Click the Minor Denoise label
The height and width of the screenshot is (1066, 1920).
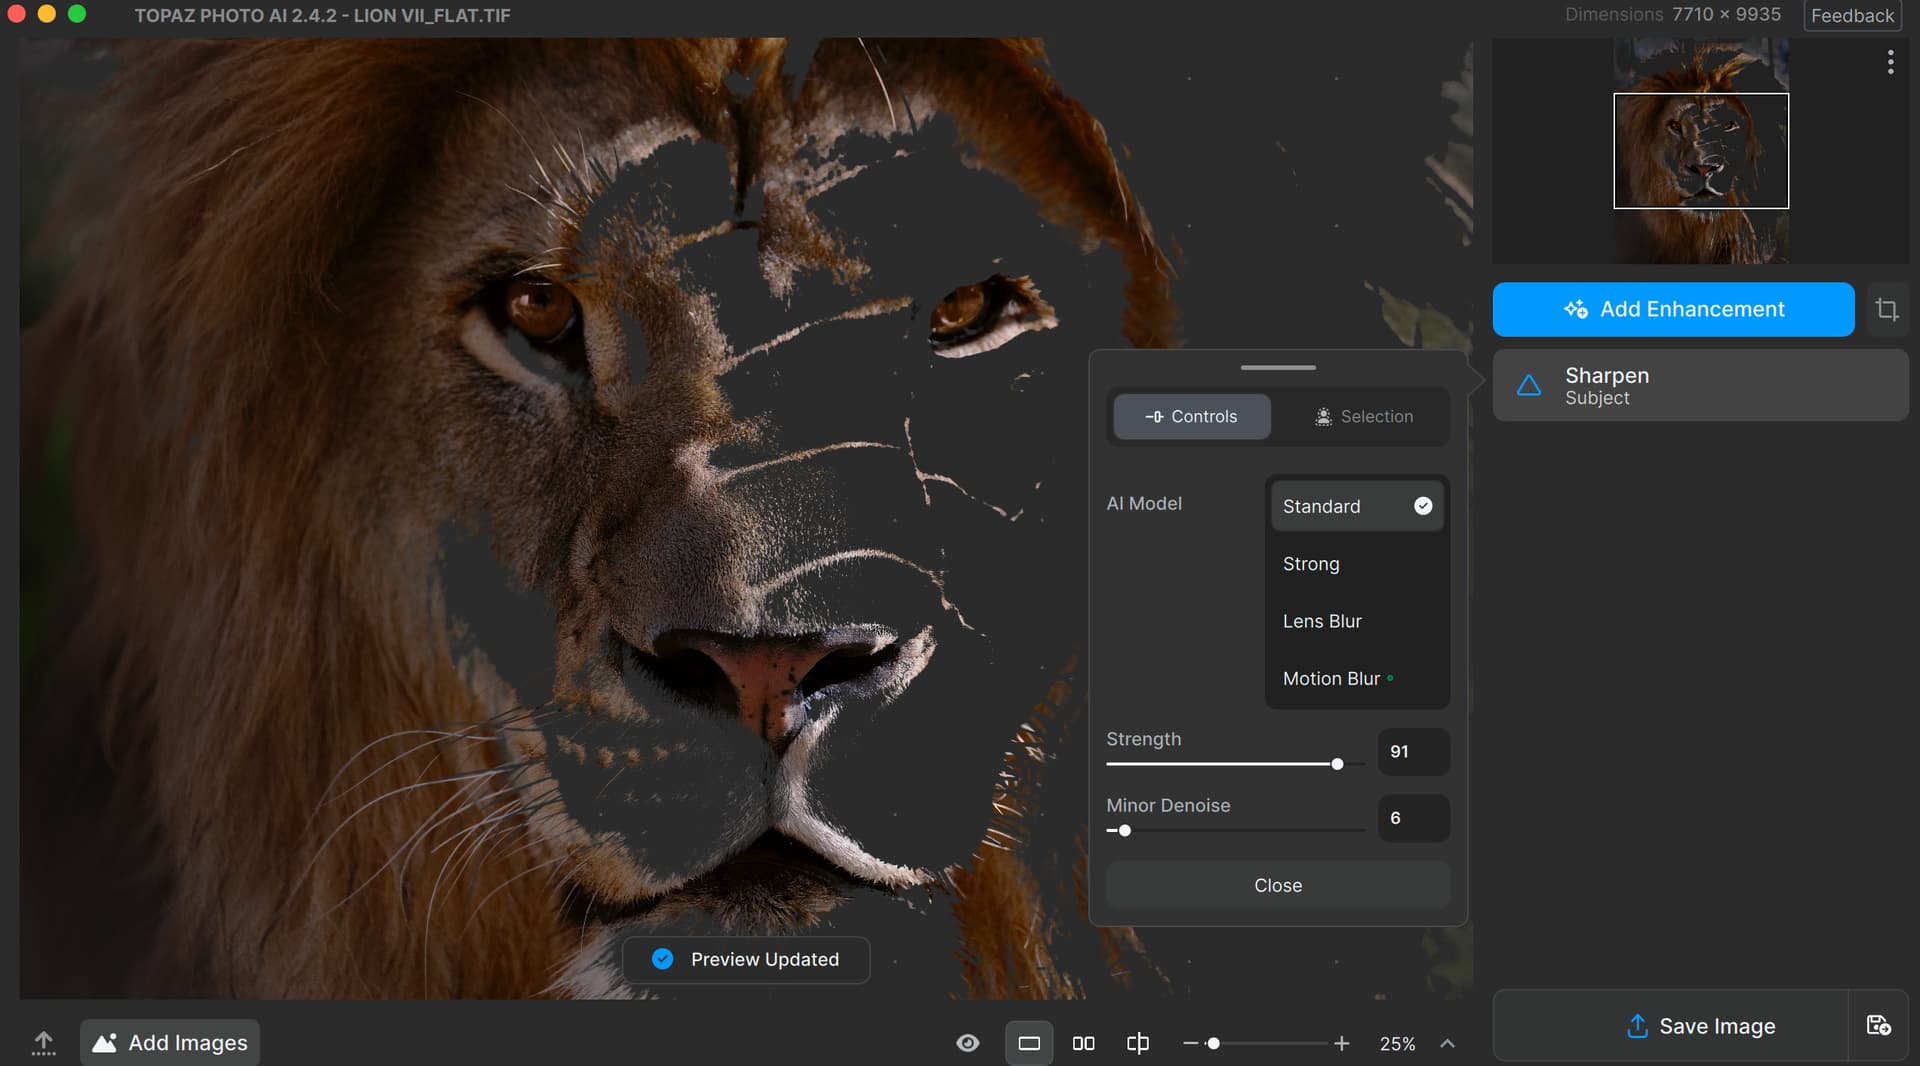pos(1168,806)
